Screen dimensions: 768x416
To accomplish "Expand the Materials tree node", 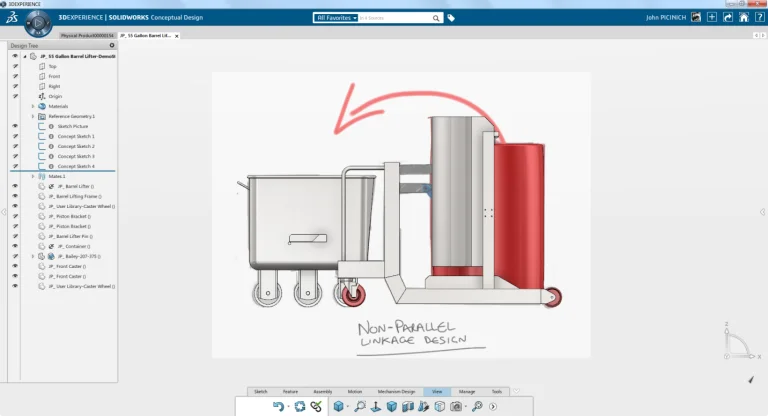I will (33, 106).
